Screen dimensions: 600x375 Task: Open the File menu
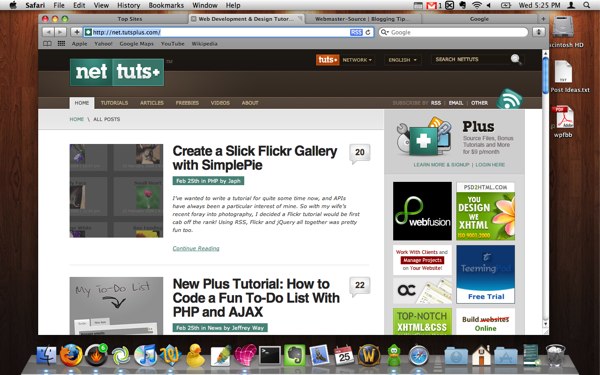coord(59,5)
